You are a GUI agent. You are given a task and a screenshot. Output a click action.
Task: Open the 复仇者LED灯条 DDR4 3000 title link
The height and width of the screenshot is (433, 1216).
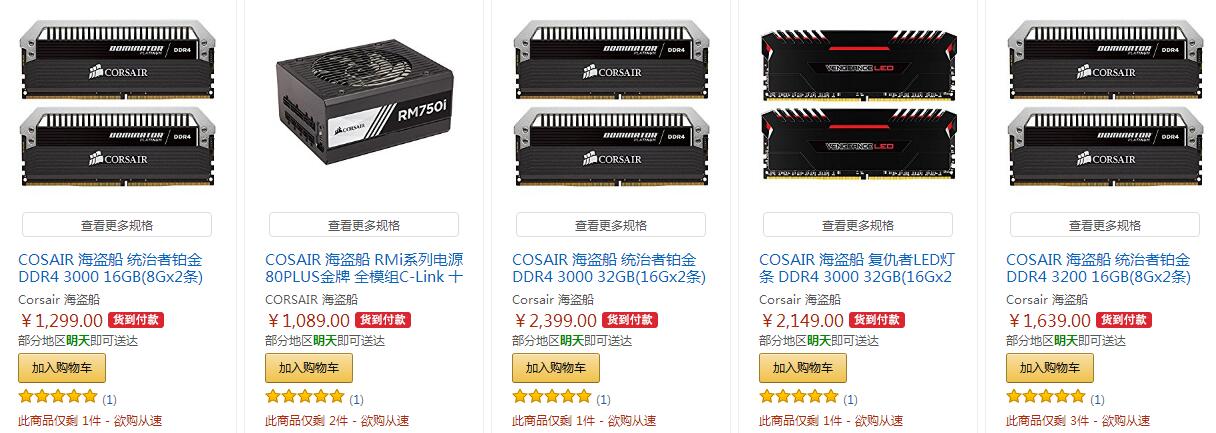856,268
